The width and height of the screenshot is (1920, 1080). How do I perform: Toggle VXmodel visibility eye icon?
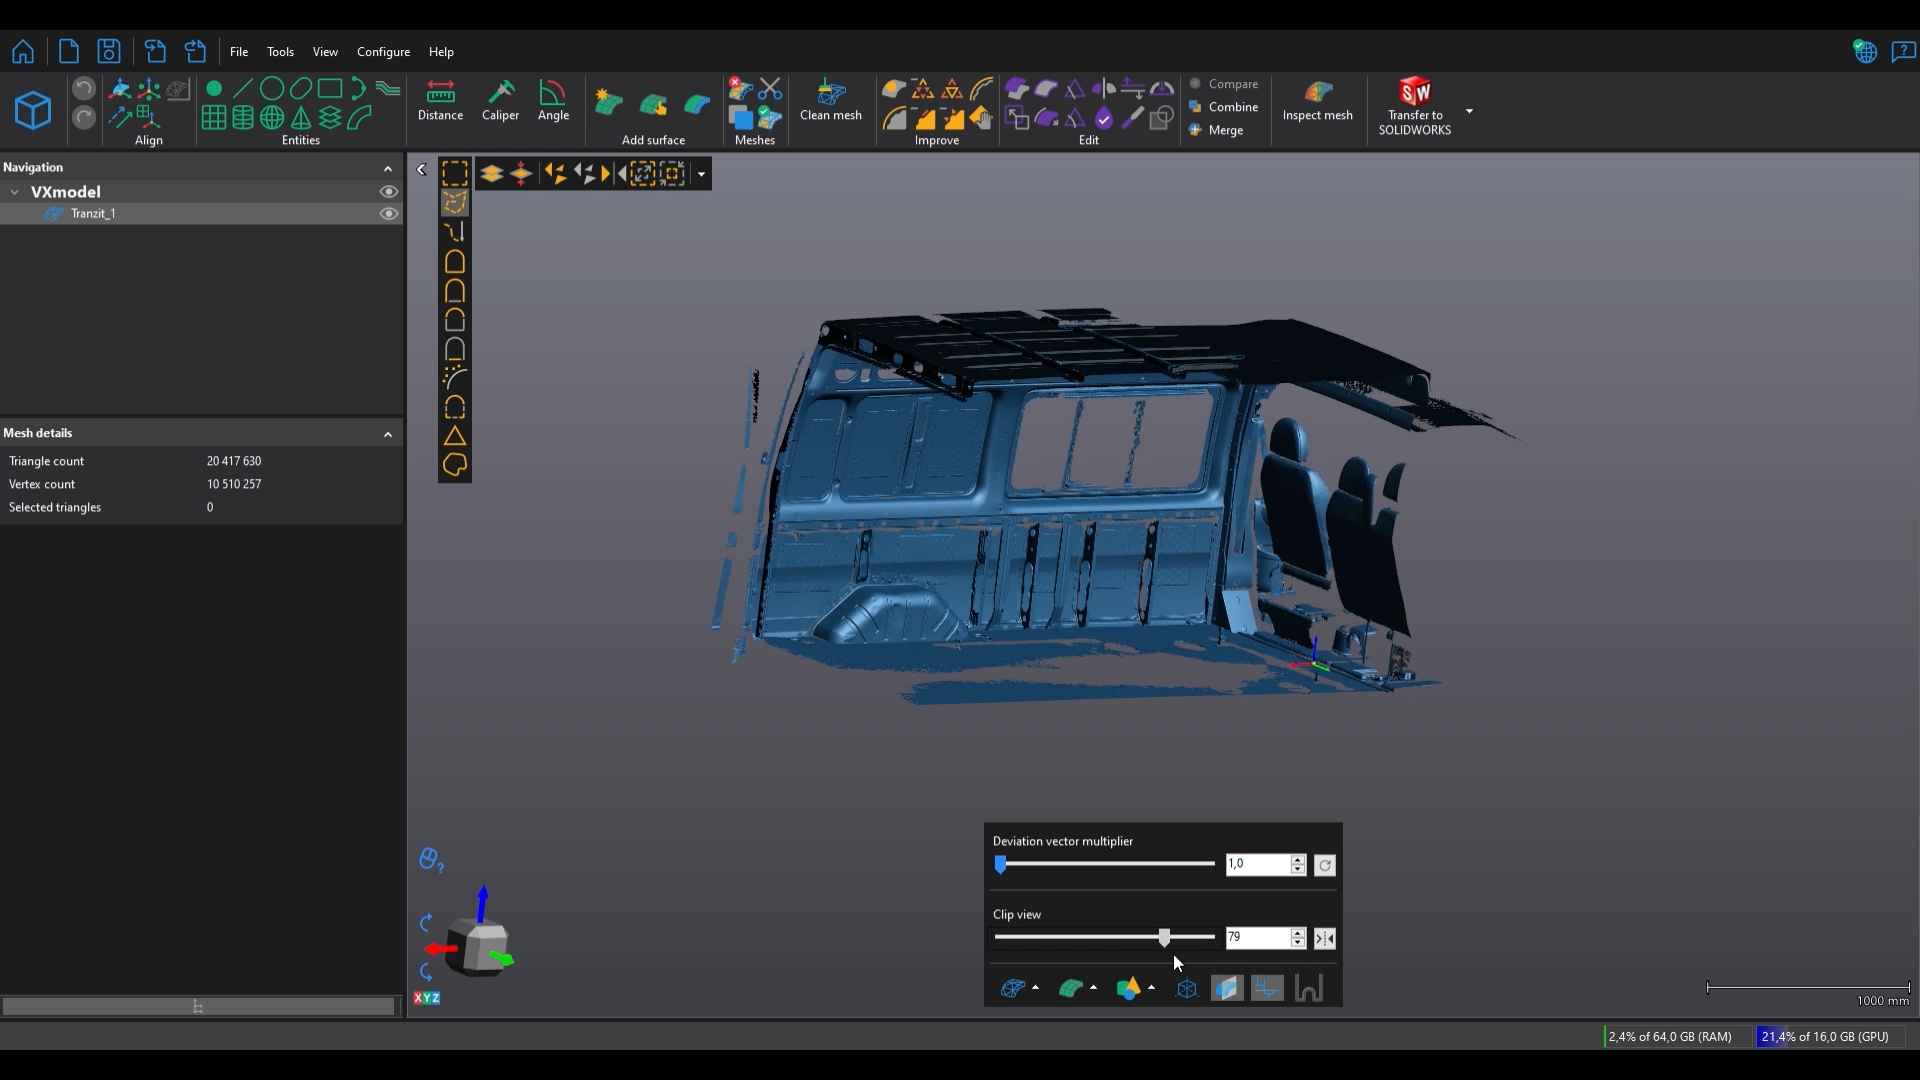pyautogui.click(x=389, y=192)
